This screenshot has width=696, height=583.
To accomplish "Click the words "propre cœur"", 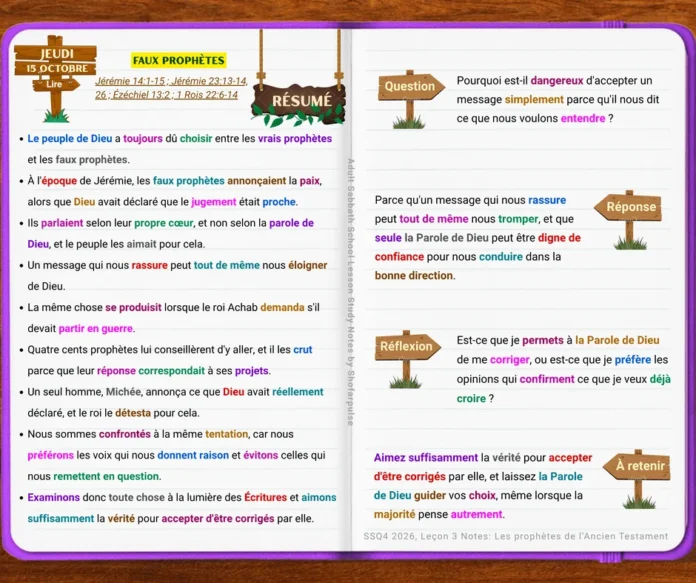I will pyautogui.click(x=163, y=223).
